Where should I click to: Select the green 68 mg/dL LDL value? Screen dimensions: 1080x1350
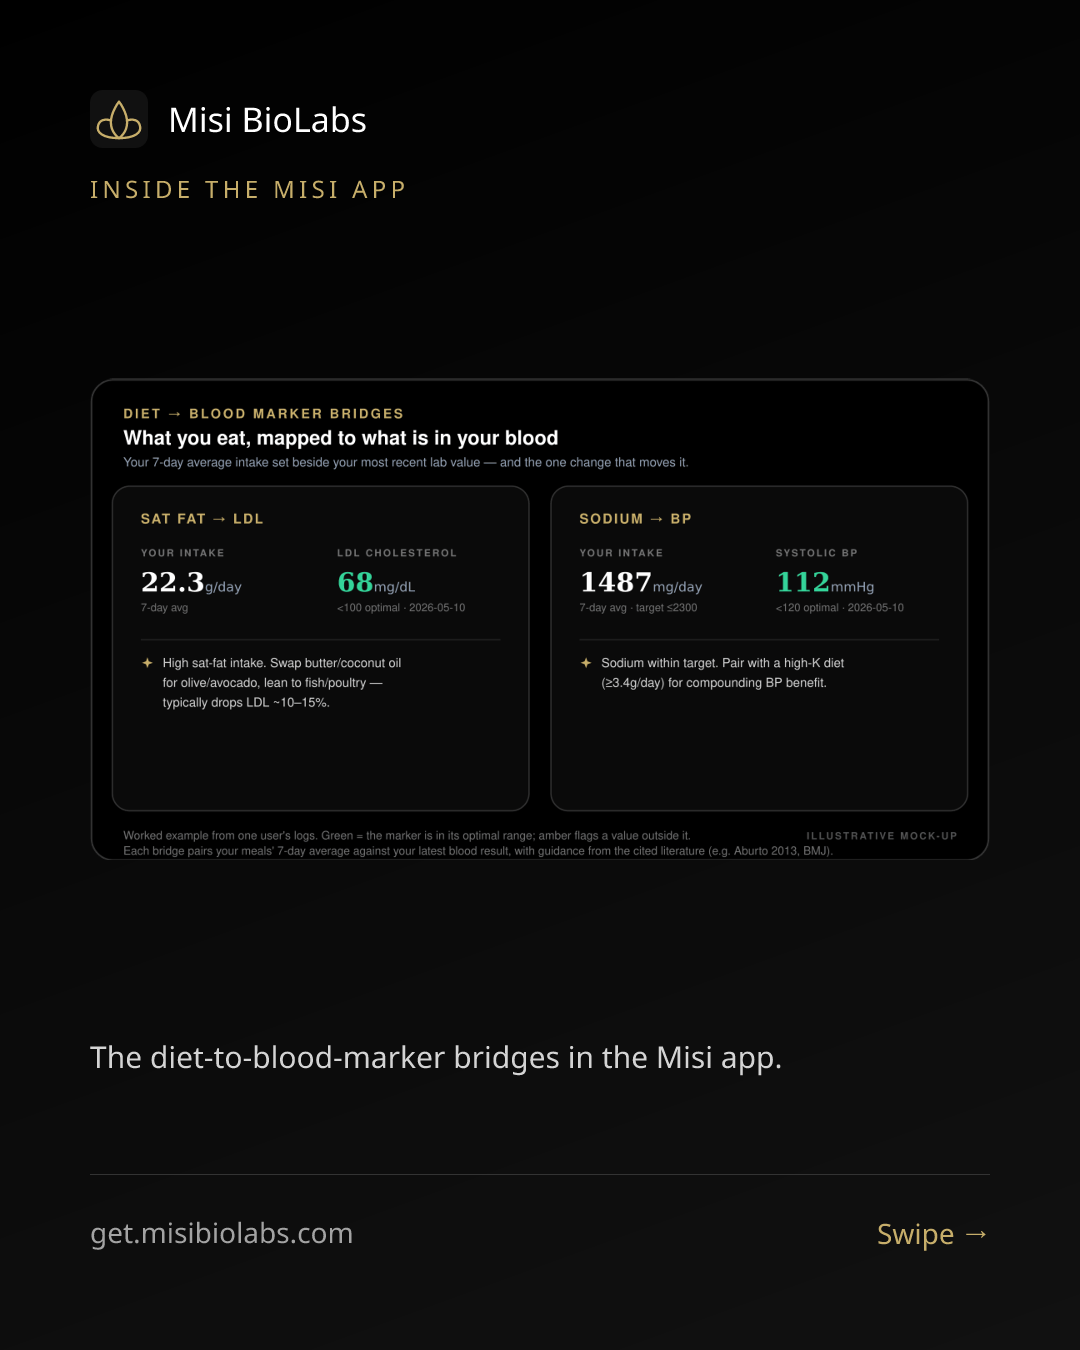pos(376,582)
